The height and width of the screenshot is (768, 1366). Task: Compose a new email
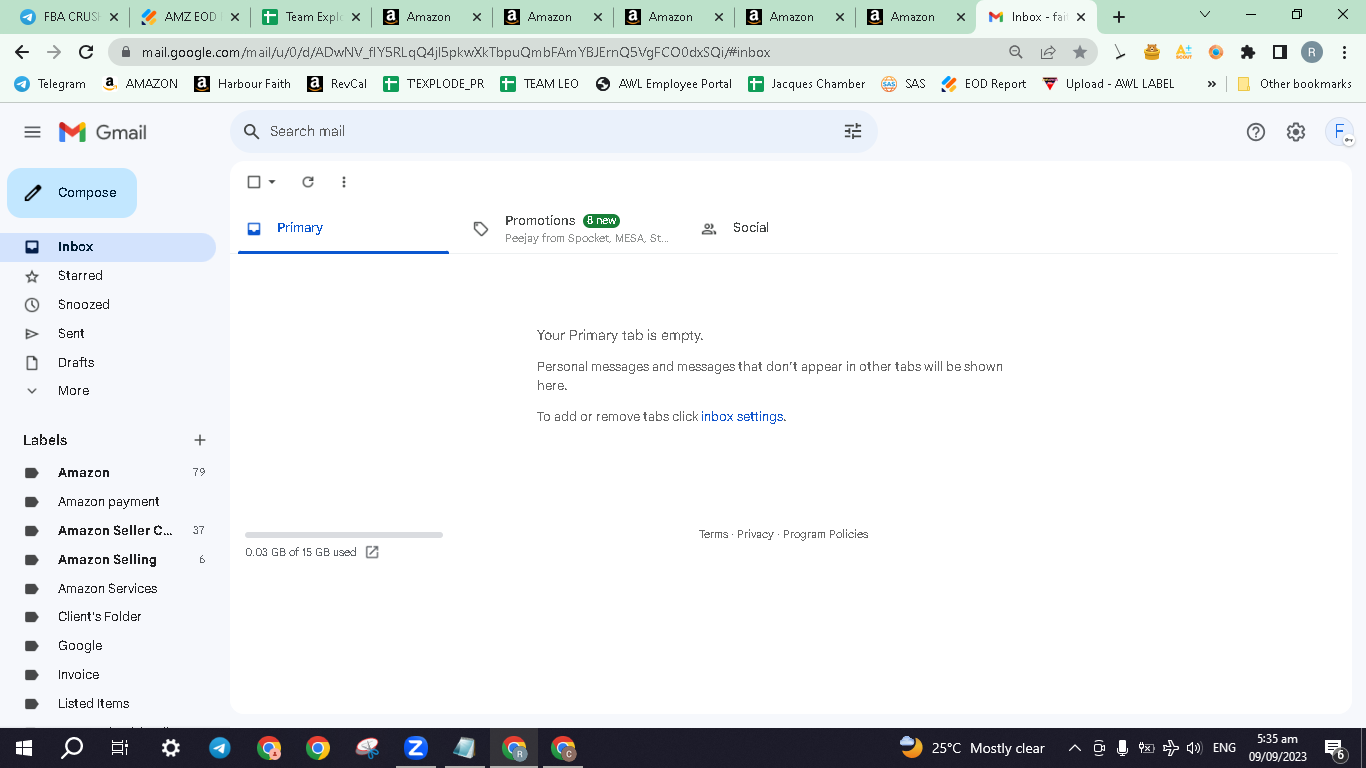pos(72,193)
